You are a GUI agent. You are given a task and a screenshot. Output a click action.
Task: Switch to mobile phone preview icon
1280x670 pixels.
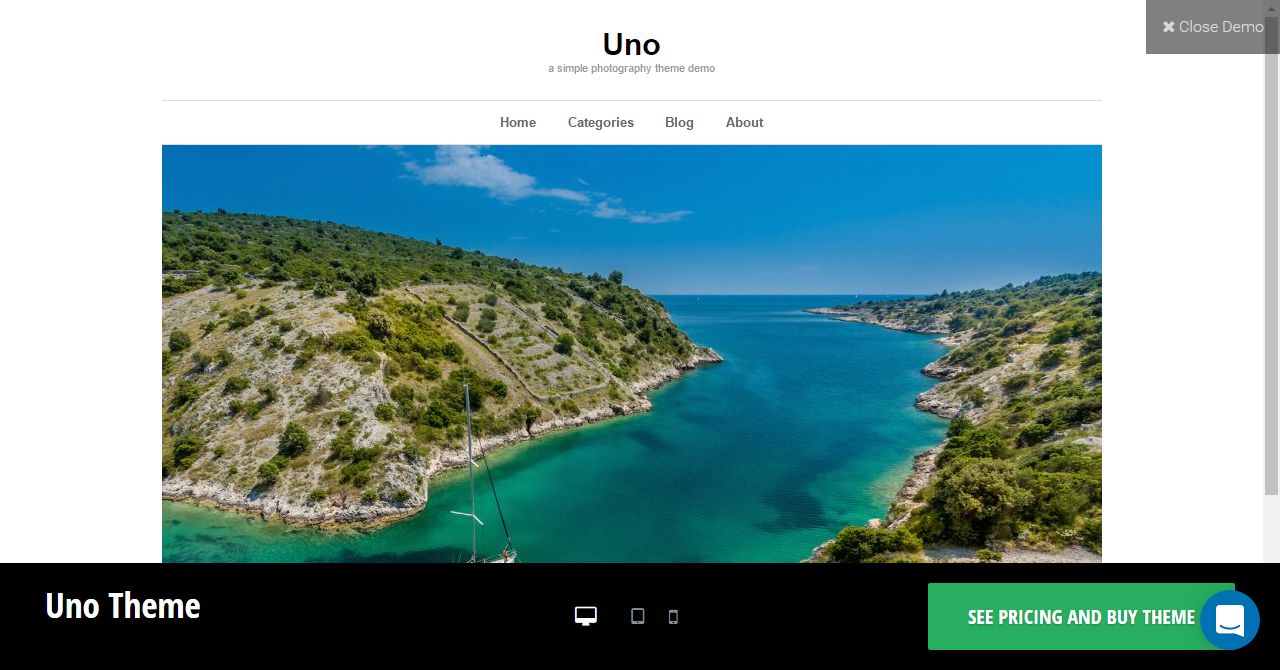[x=673, y=616]
